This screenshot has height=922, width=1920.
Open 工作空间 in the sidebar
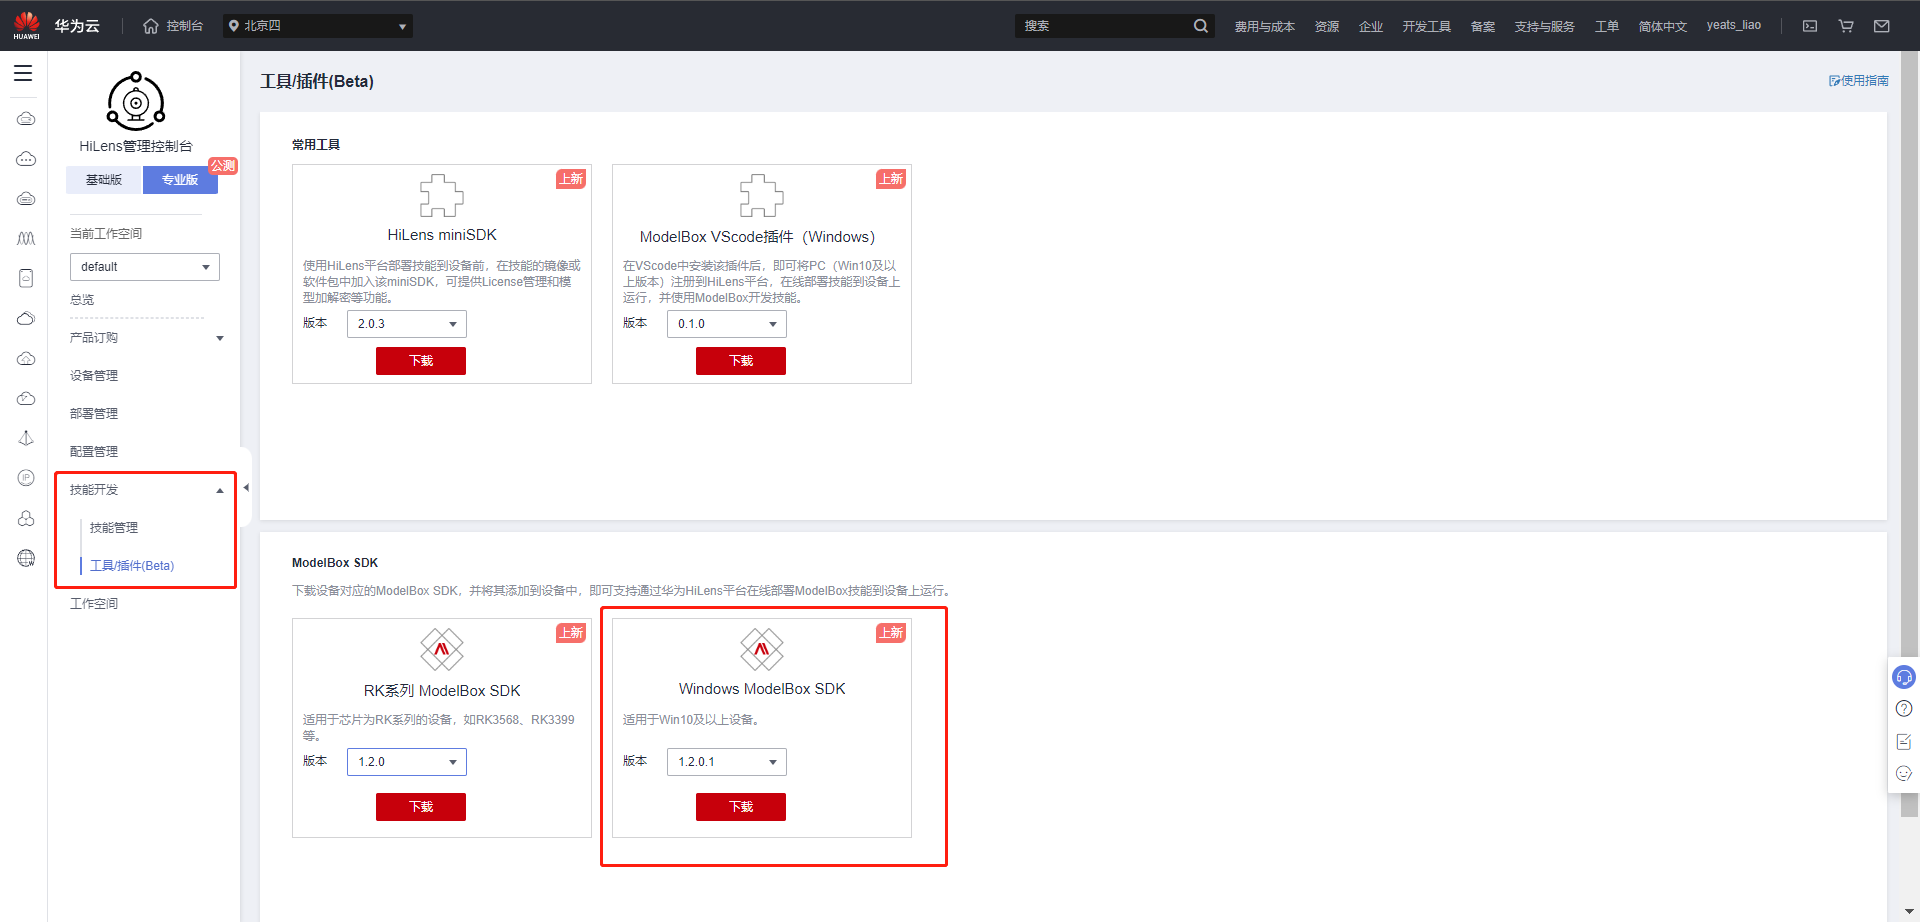coord(94,604)
